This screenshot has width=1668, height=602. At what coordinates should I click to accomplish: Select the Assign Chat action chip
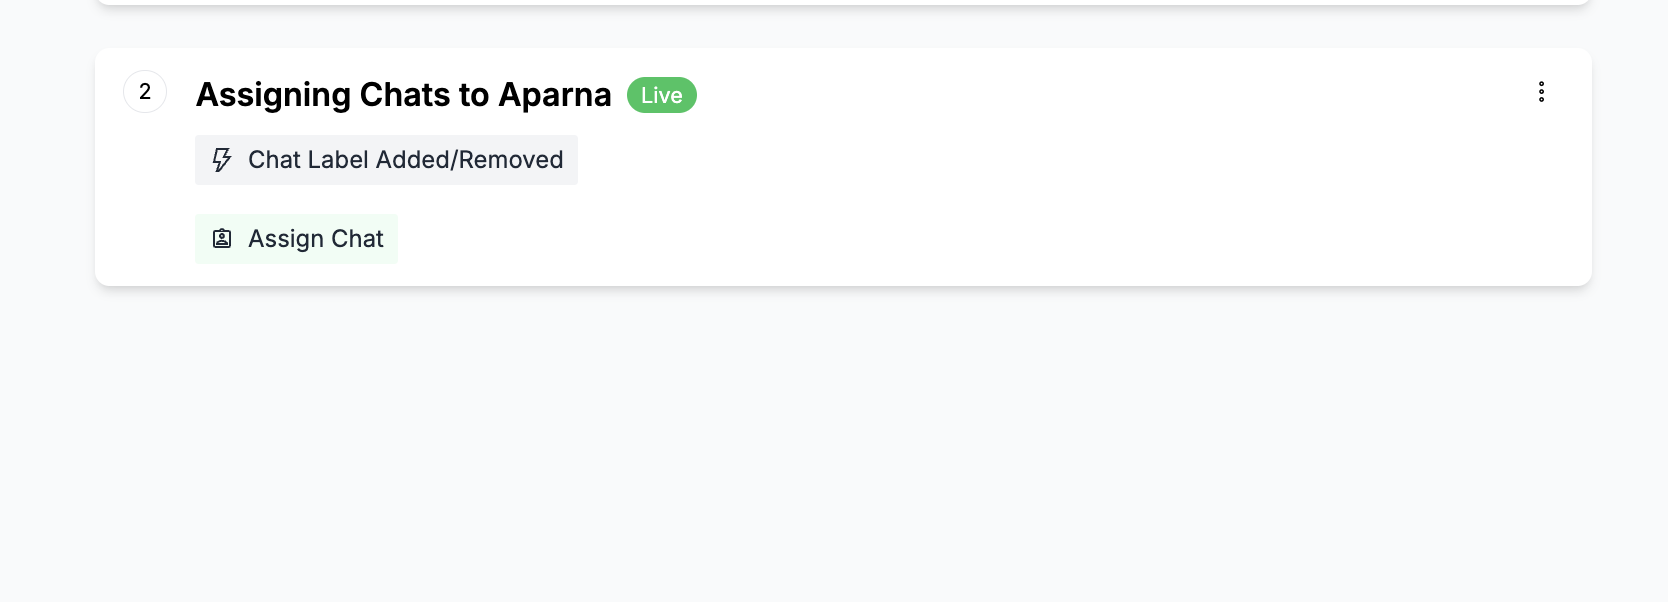coord(296,239)
